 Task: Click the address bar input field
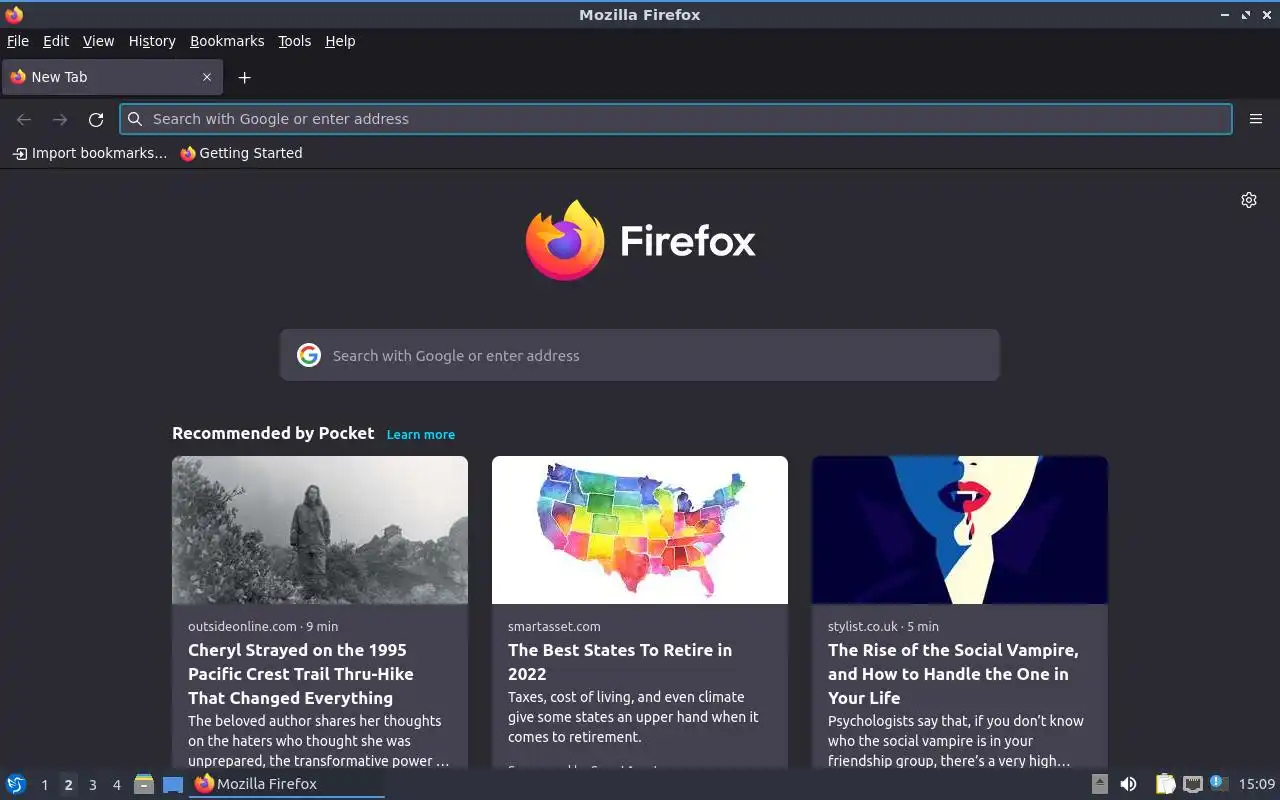coord(676,119)
